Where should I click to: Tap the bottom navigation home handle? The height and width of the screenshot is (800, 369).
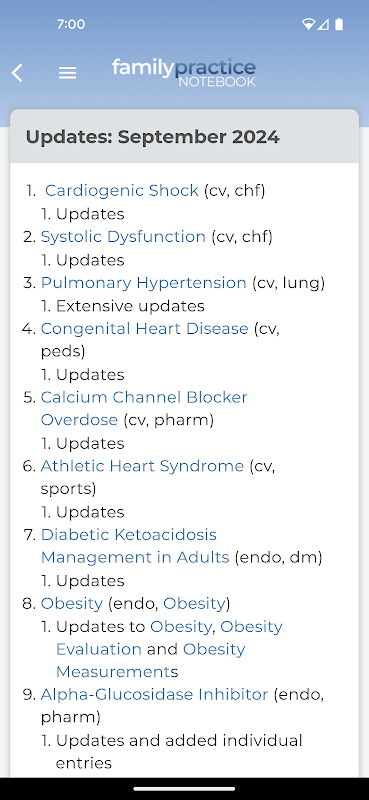184,789
